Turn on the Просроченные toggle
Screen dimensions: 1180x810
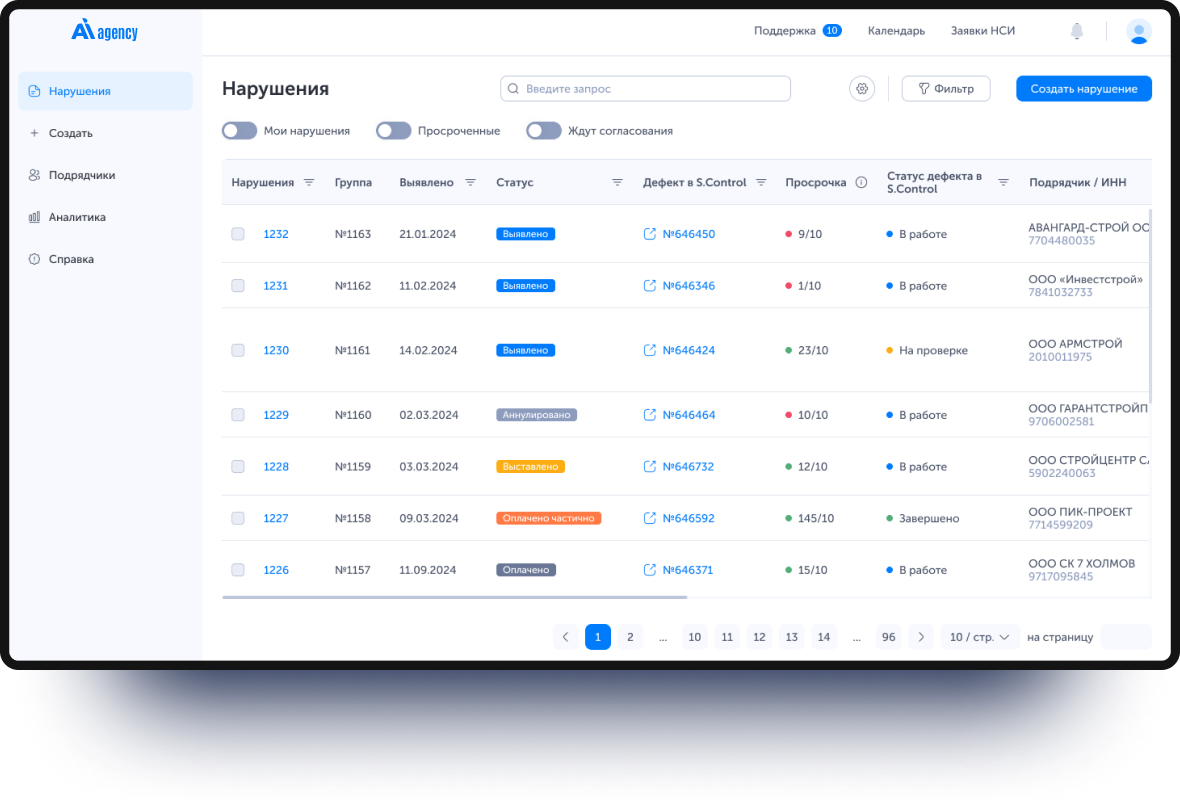point(394,131)
